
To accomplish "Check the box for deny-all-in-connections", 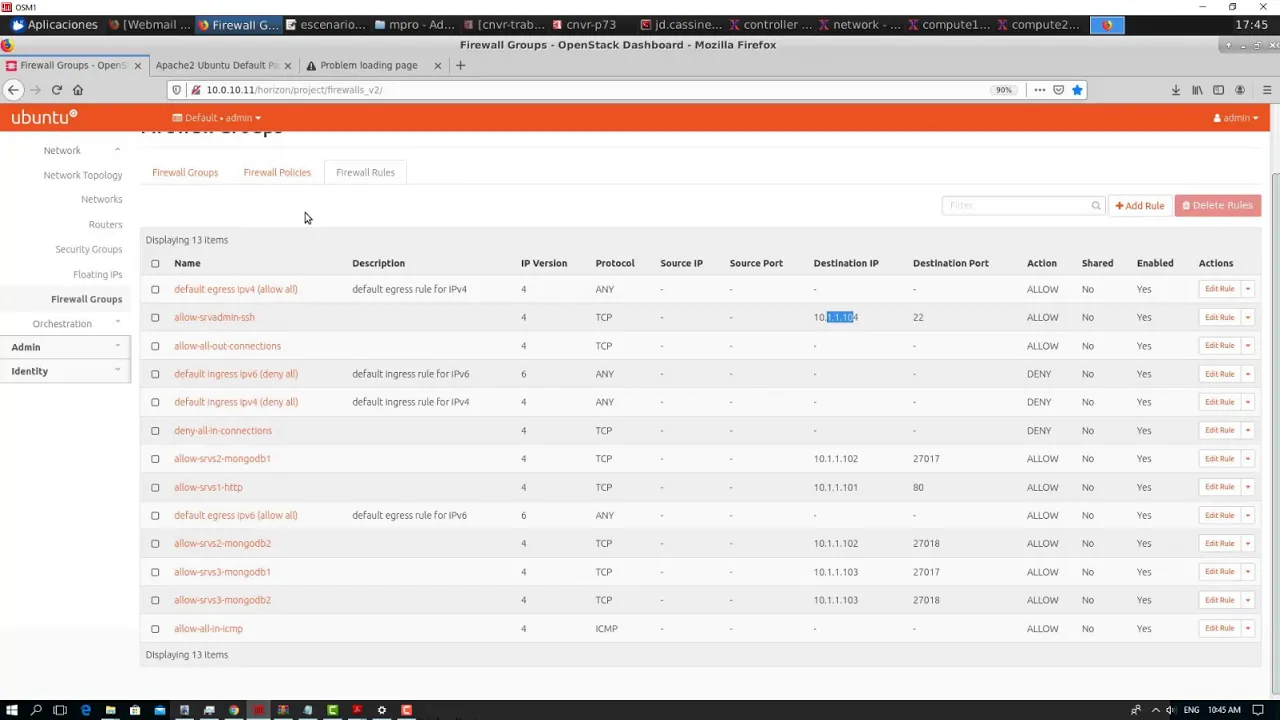I will click(x=155, y=431).
